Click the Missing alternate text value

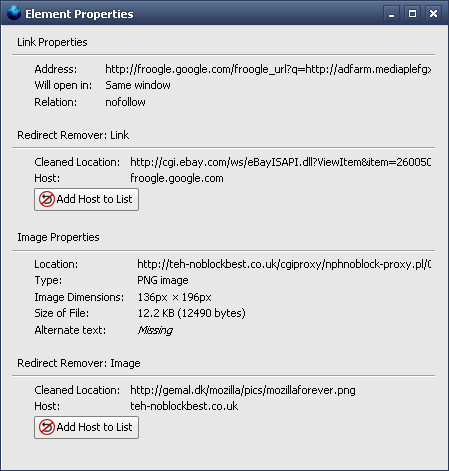point(155,330)
